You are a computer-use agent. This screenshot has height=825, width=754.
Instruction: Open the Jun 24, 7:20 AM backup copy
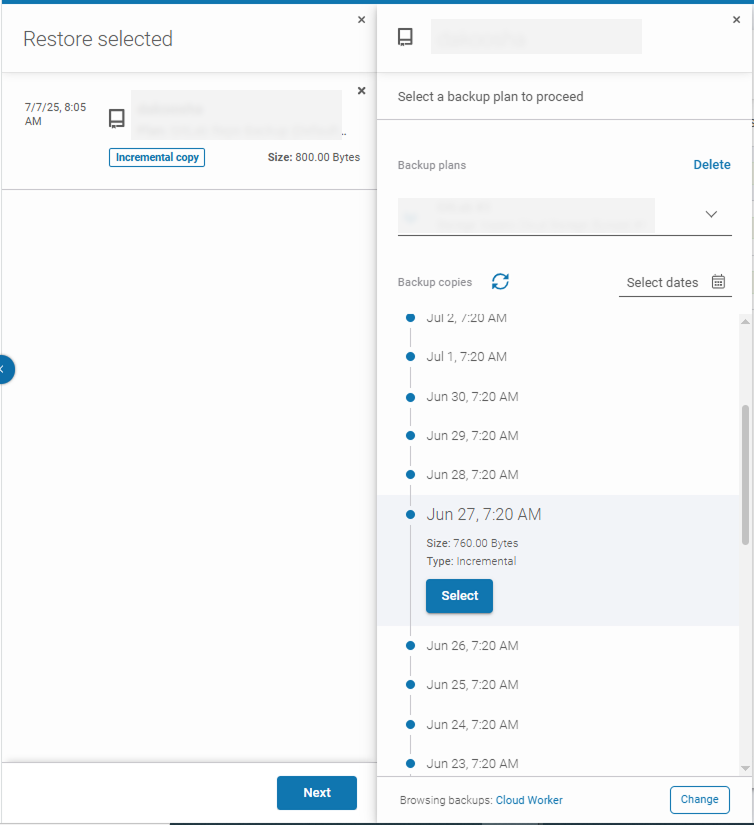click(x=472, y=725)
